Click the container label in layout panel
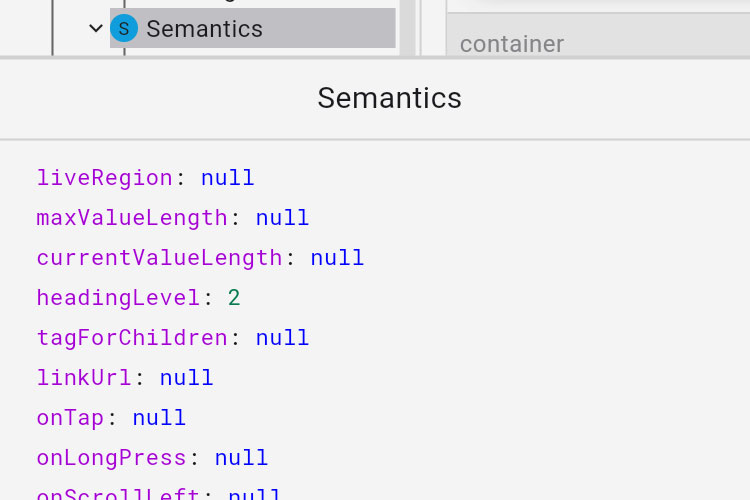Image resolution: width=750 pixels, height=500 pixels. coord(512,44)
